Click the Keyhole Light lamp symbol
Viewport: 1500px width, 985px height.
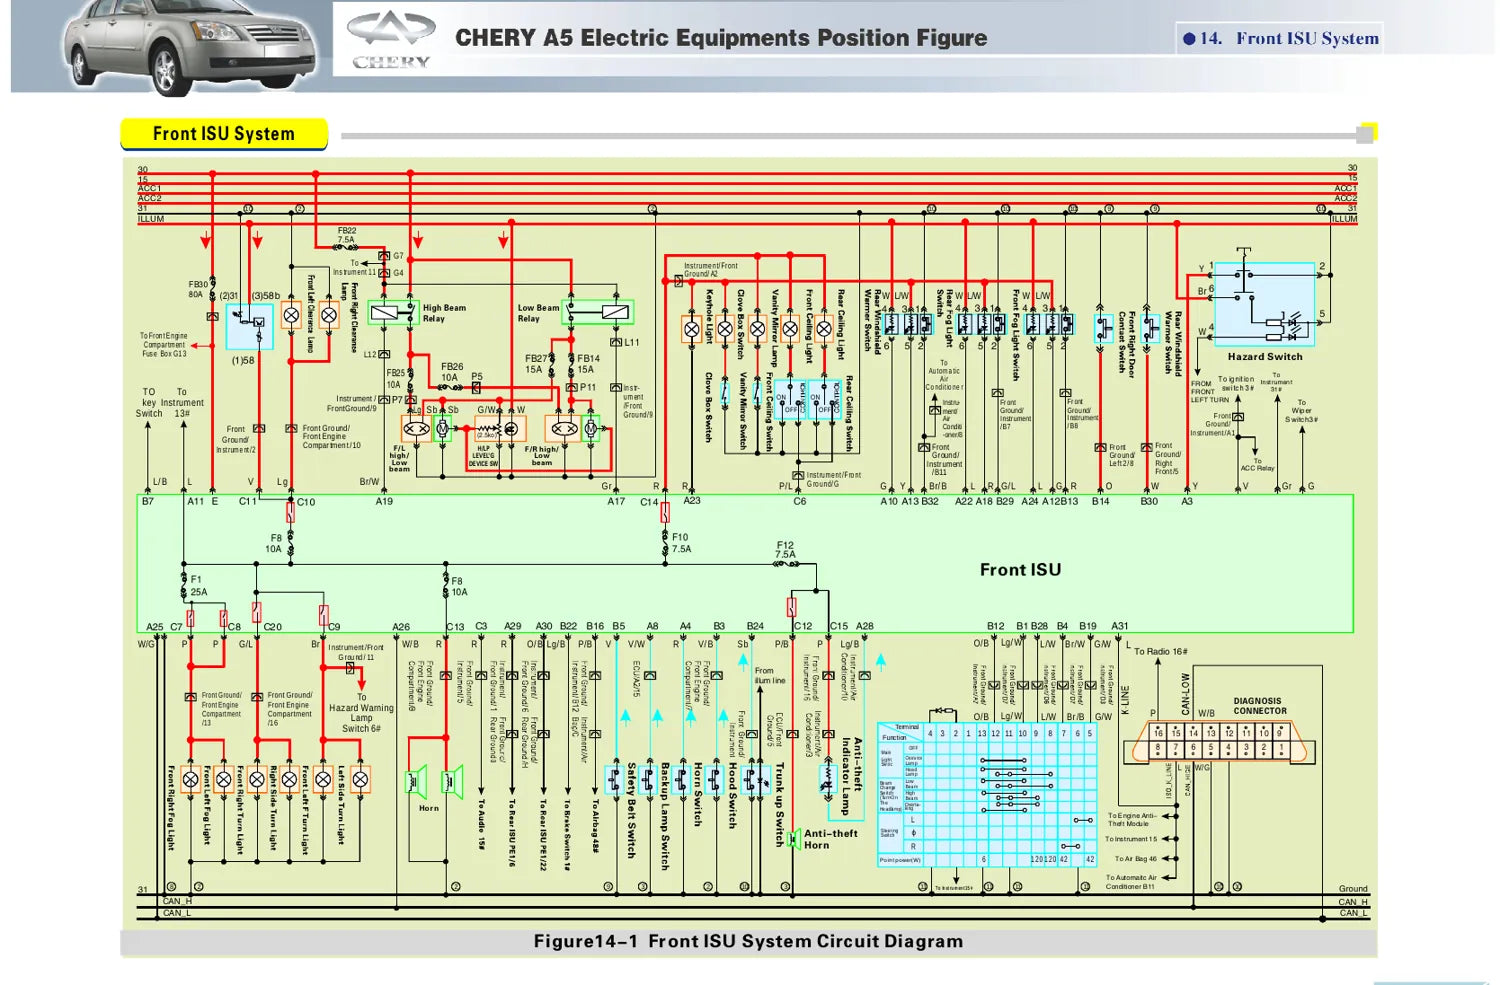tap(691, 329)
